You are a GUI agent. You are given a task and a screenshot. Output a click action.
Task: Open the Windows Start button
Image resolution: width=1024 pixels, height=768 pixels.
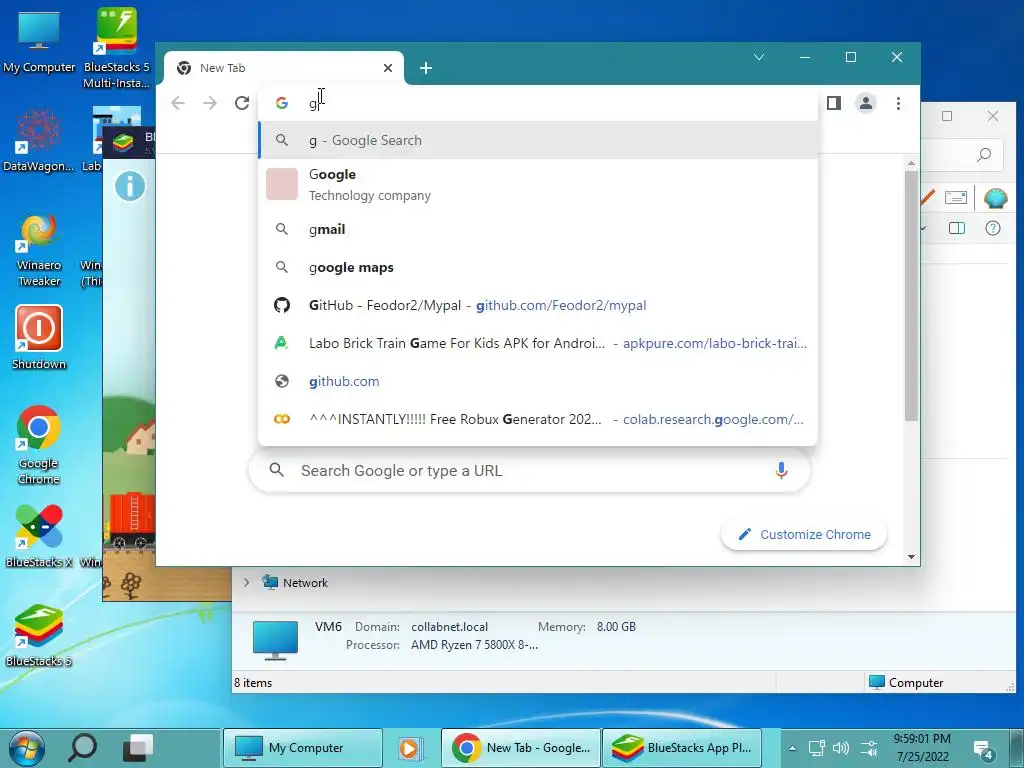point(27,748)
